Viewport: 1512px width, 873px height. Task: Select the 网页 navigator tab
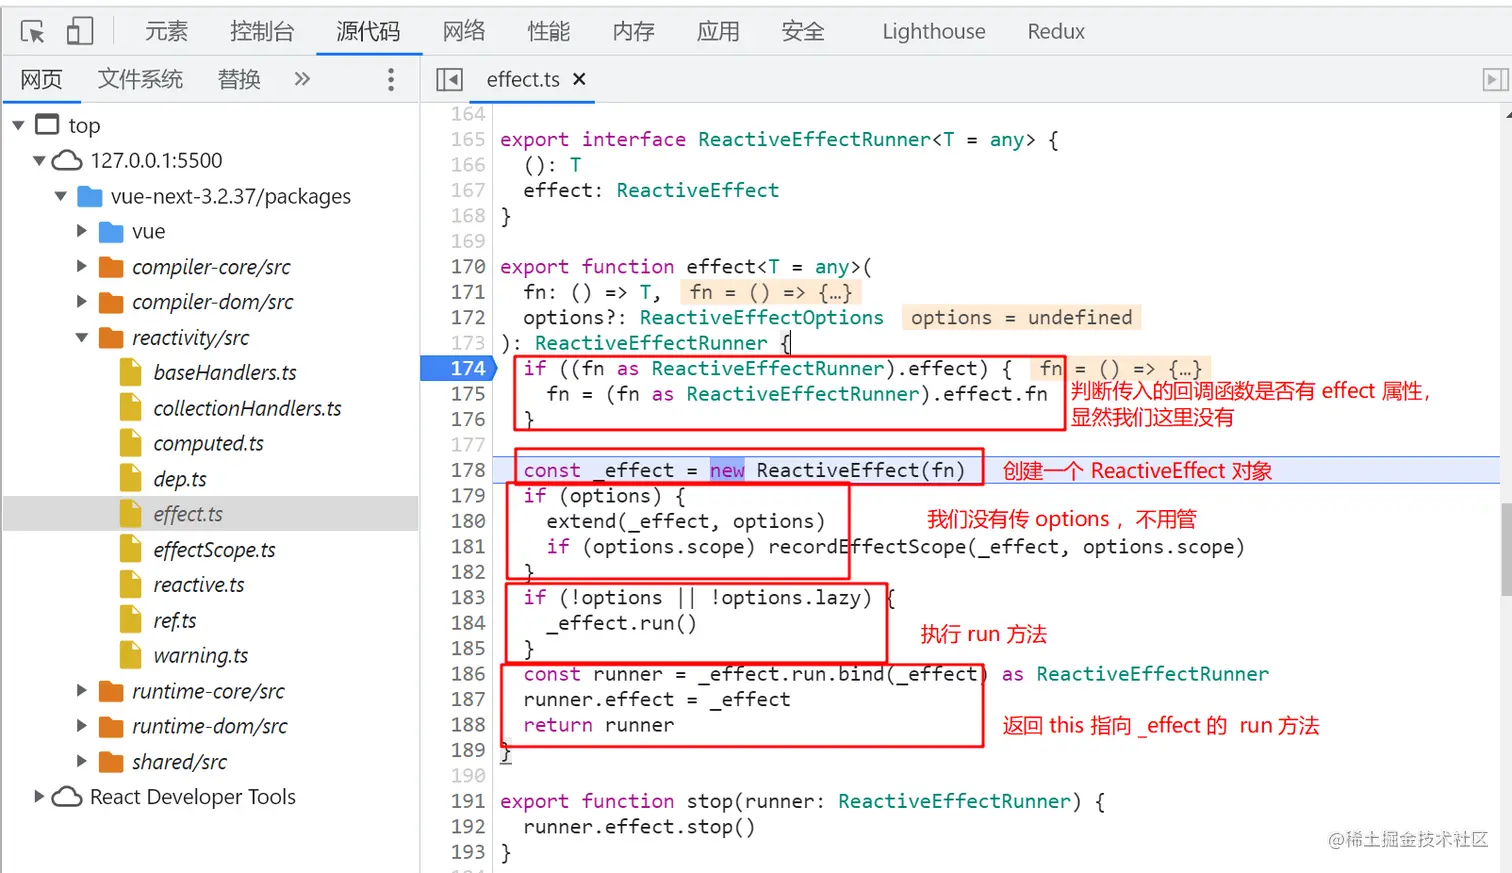tap(41, 80)
